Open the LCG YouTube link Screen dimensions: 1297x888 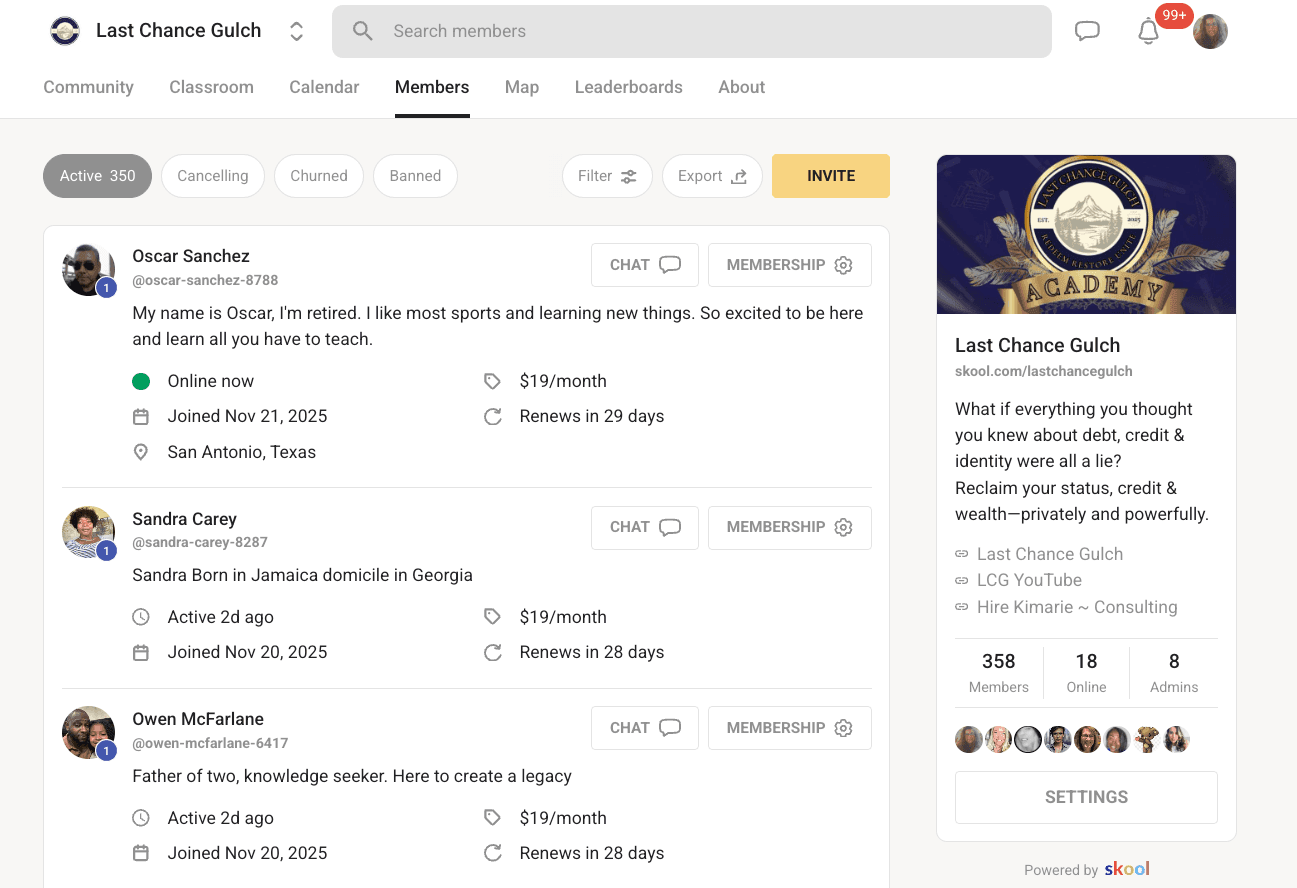(1029, 580)
